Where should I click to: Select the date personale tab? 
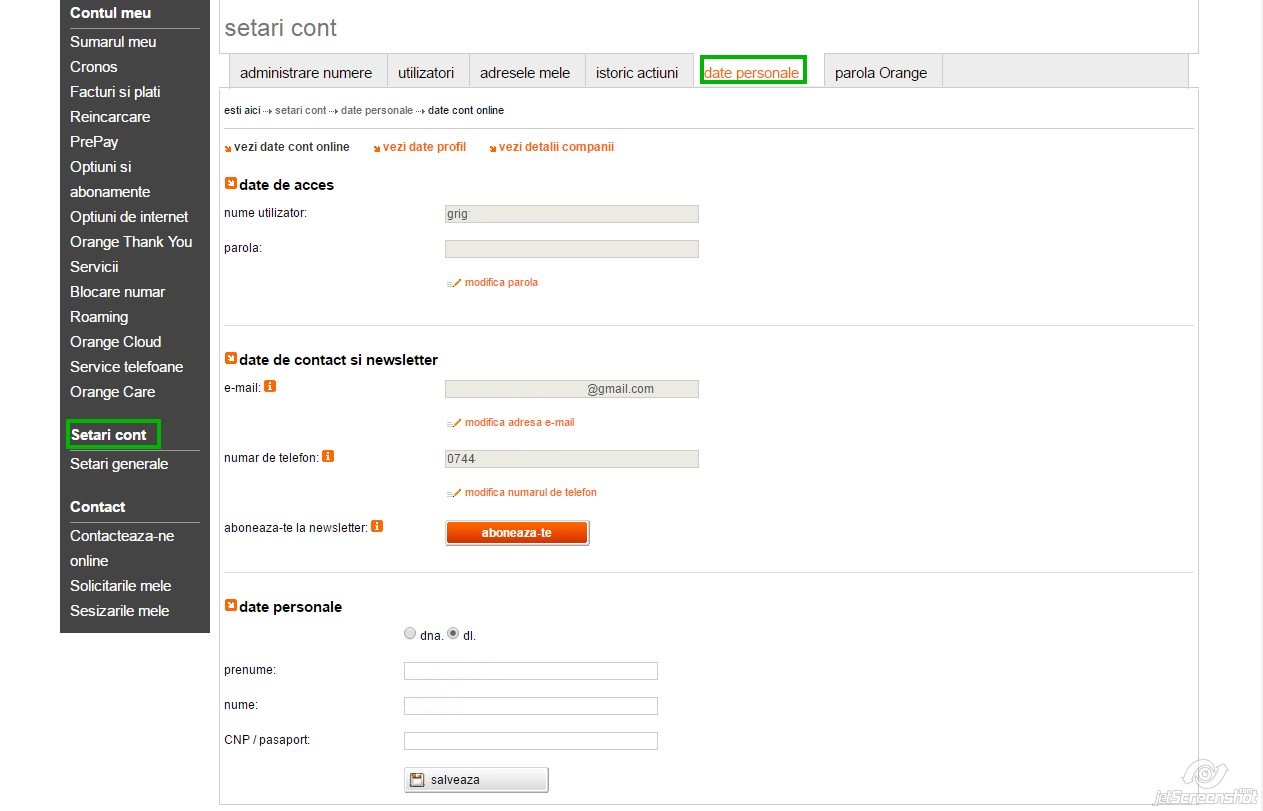[x=752, y=72]
